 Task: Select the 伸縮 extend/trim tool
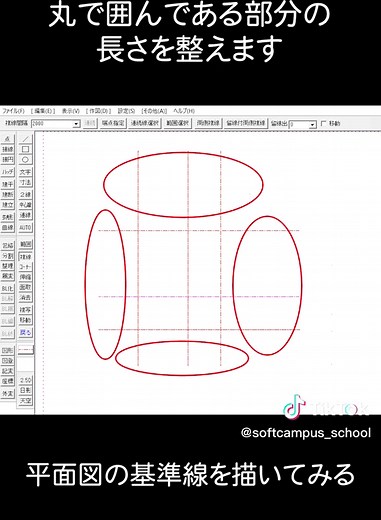pos(25,277)
